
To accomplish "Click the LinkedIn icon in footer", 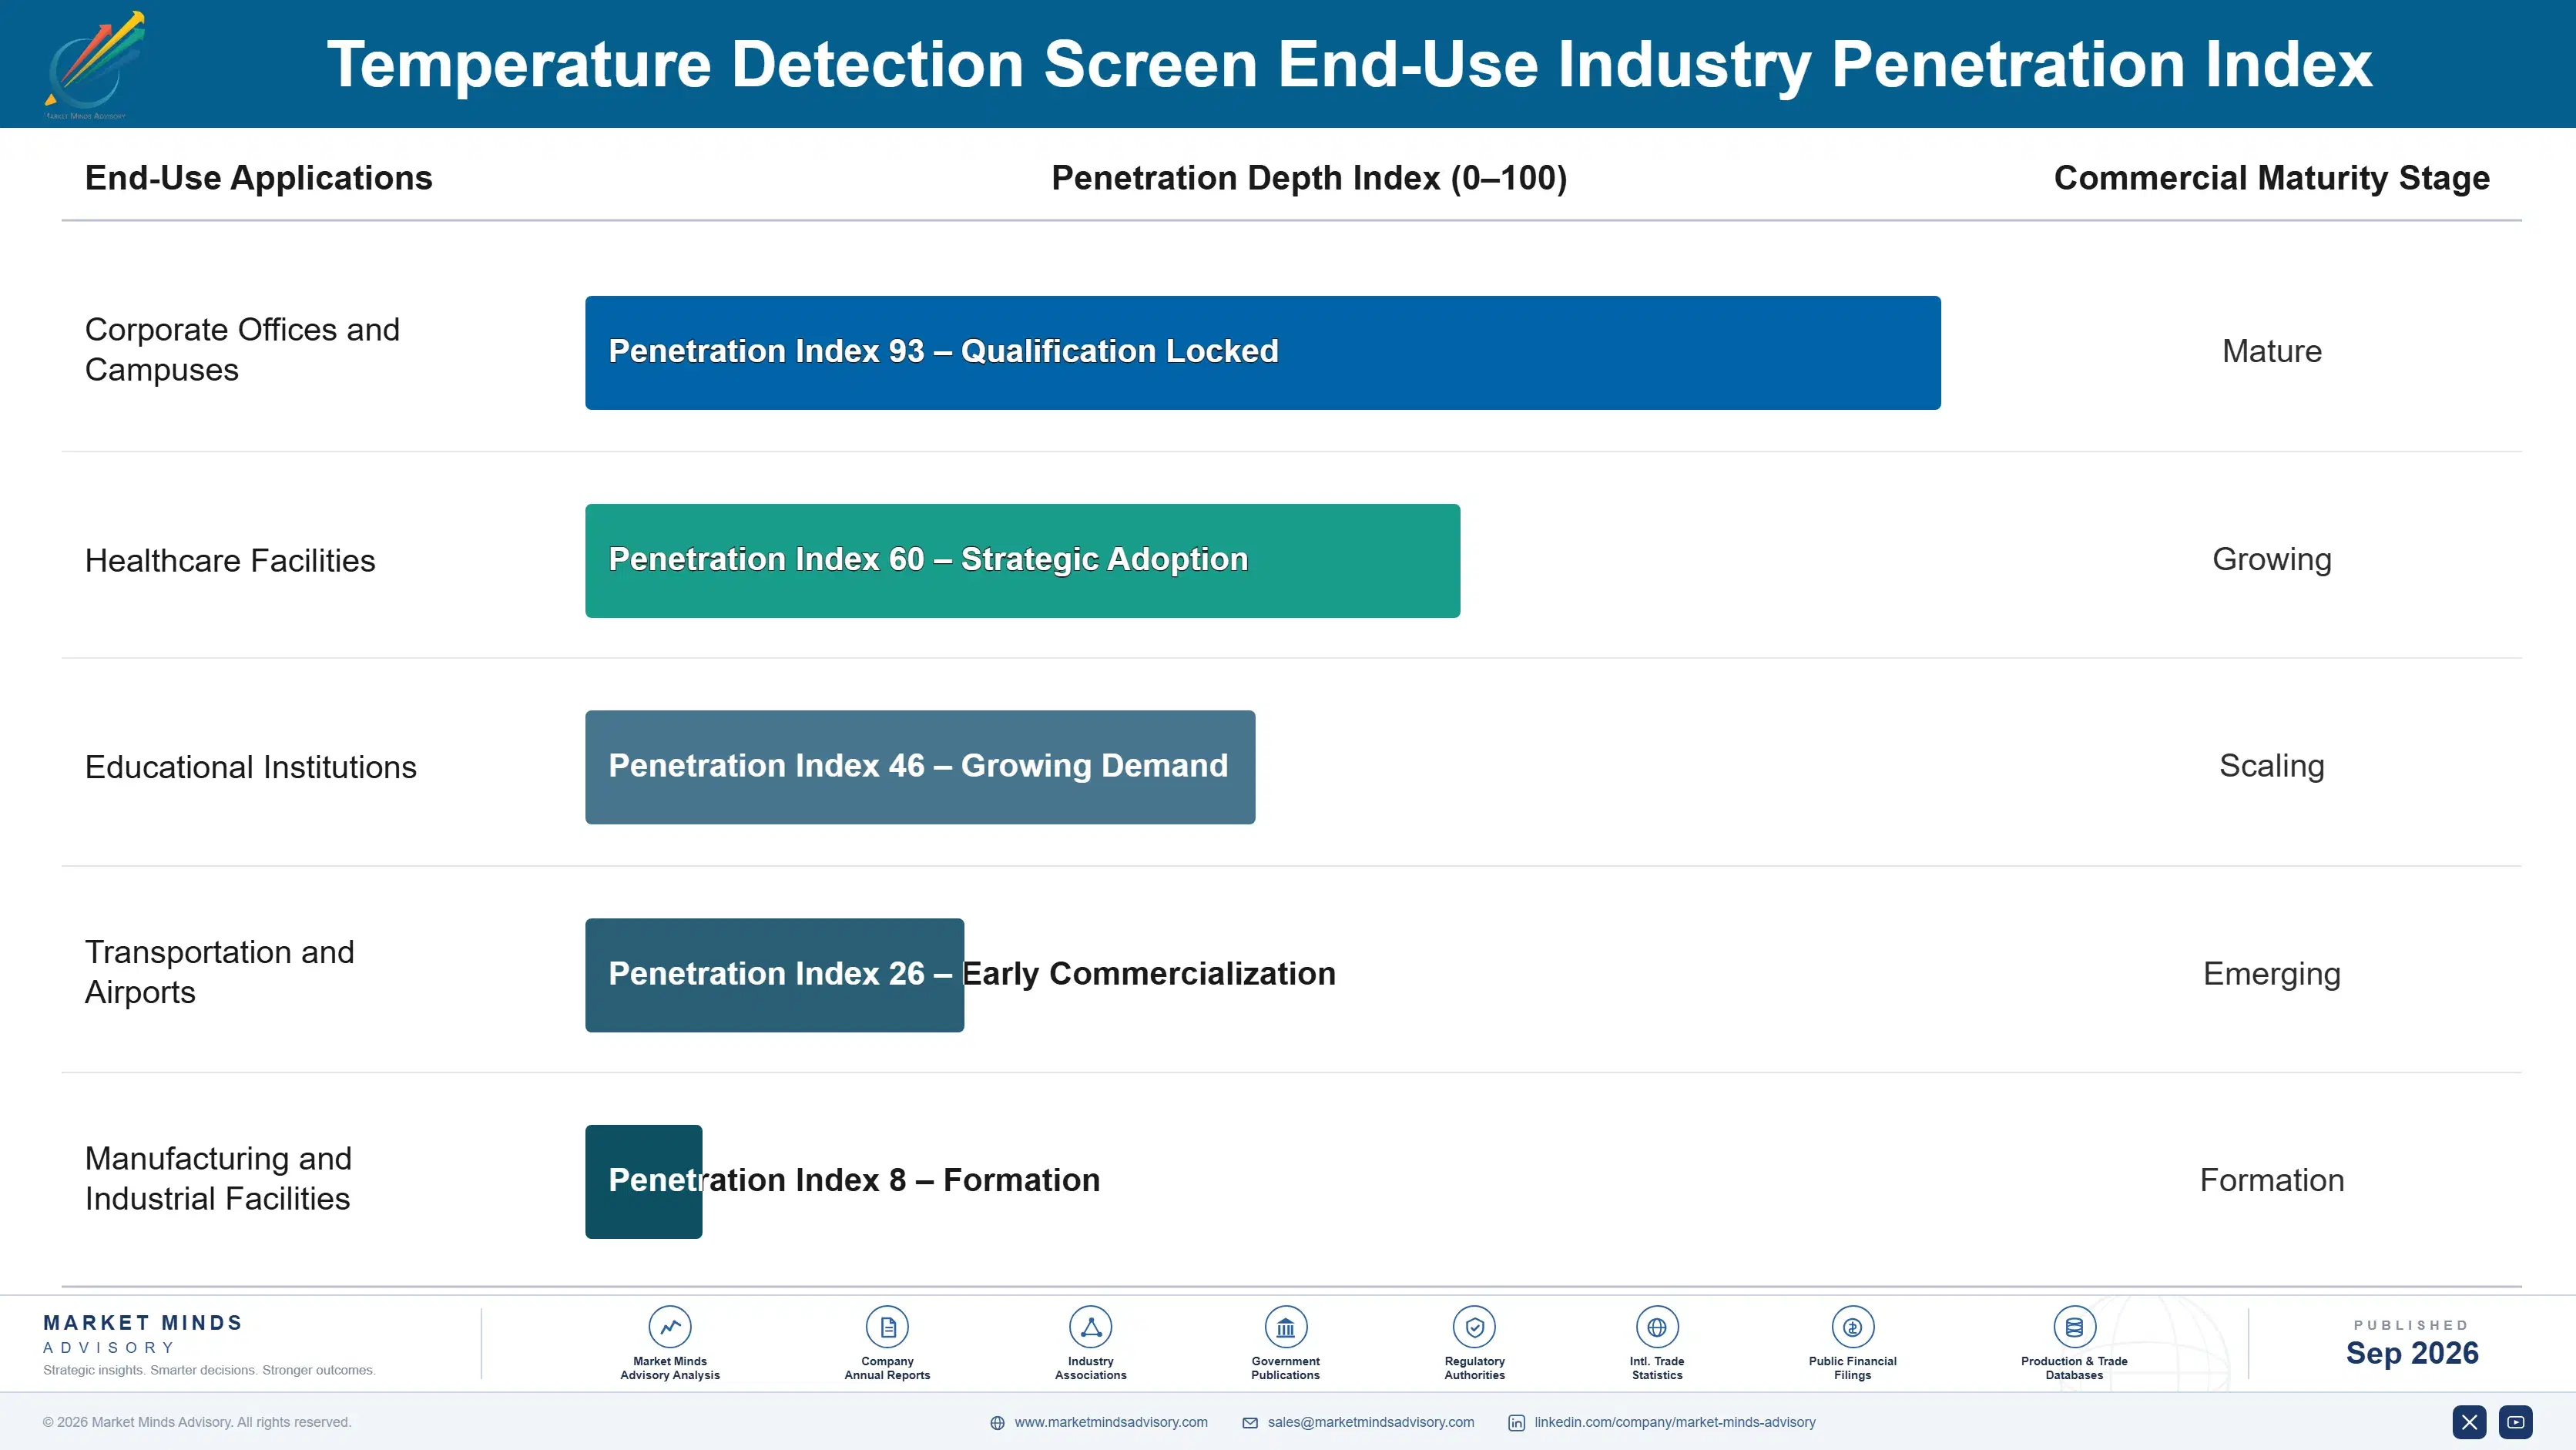I will point(1516,1423).
